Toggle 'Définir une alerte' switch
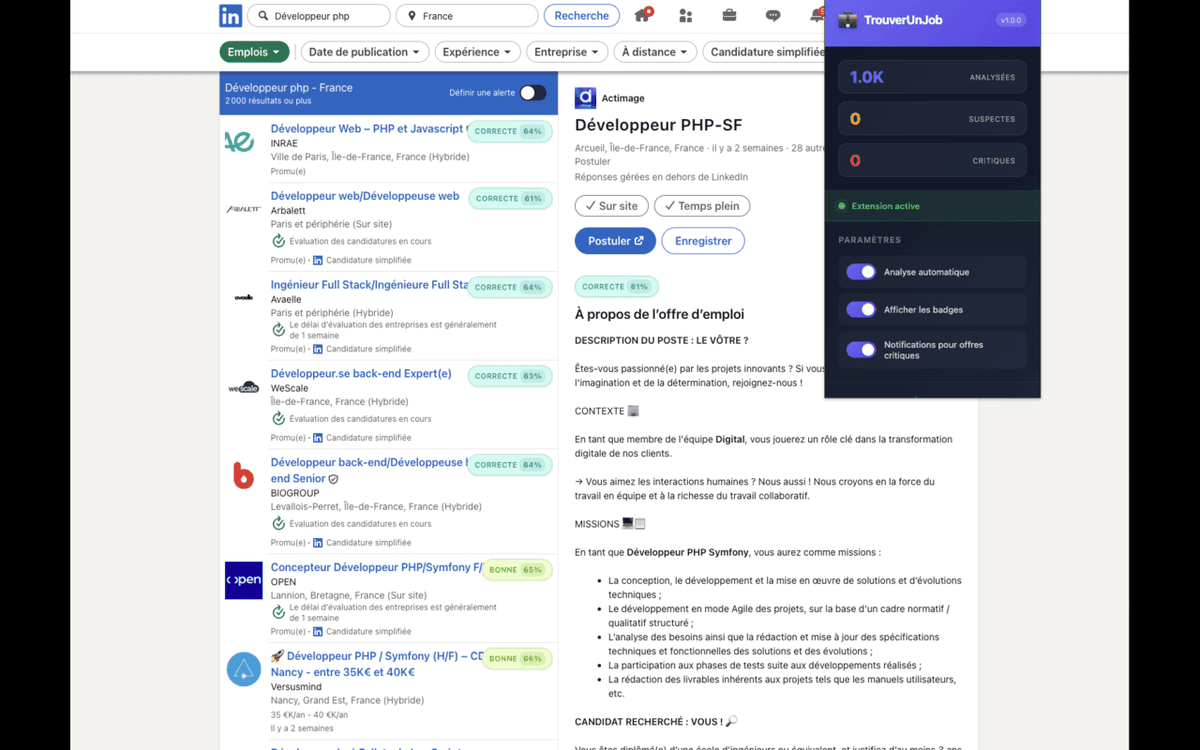 point(533,93)
